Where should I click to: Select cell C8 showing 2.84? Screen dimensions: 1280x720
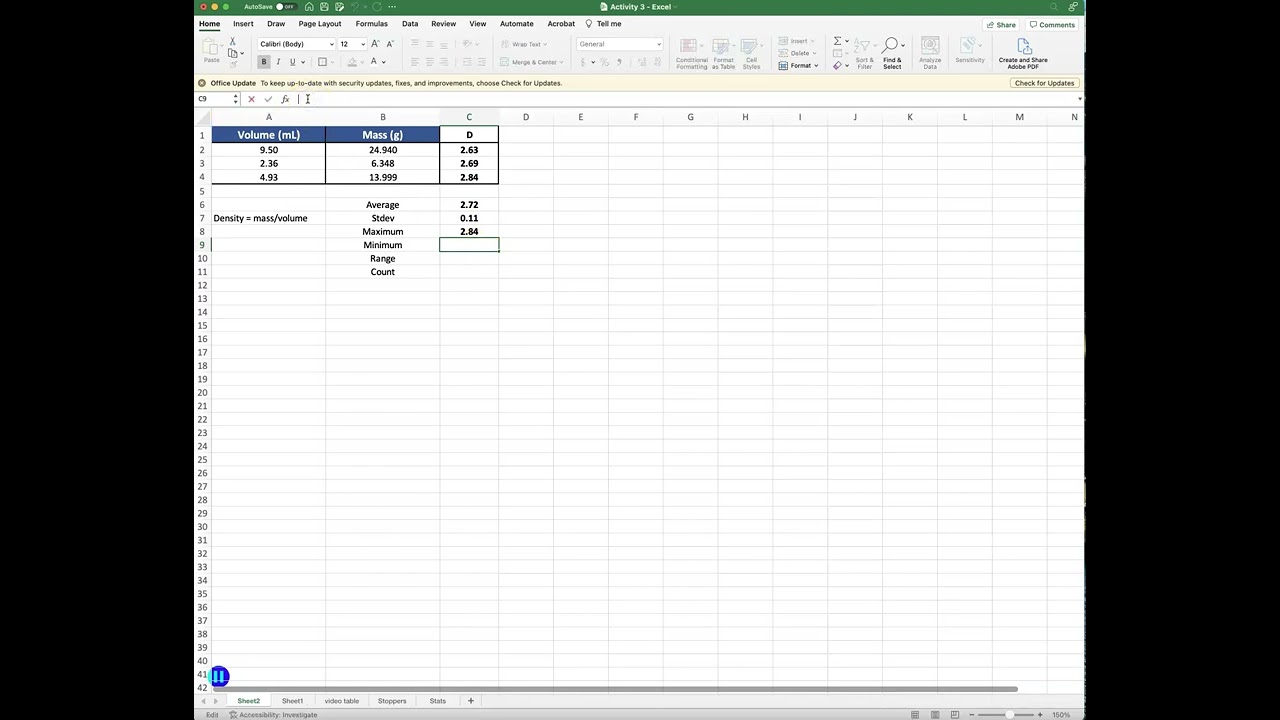point(469,232)
